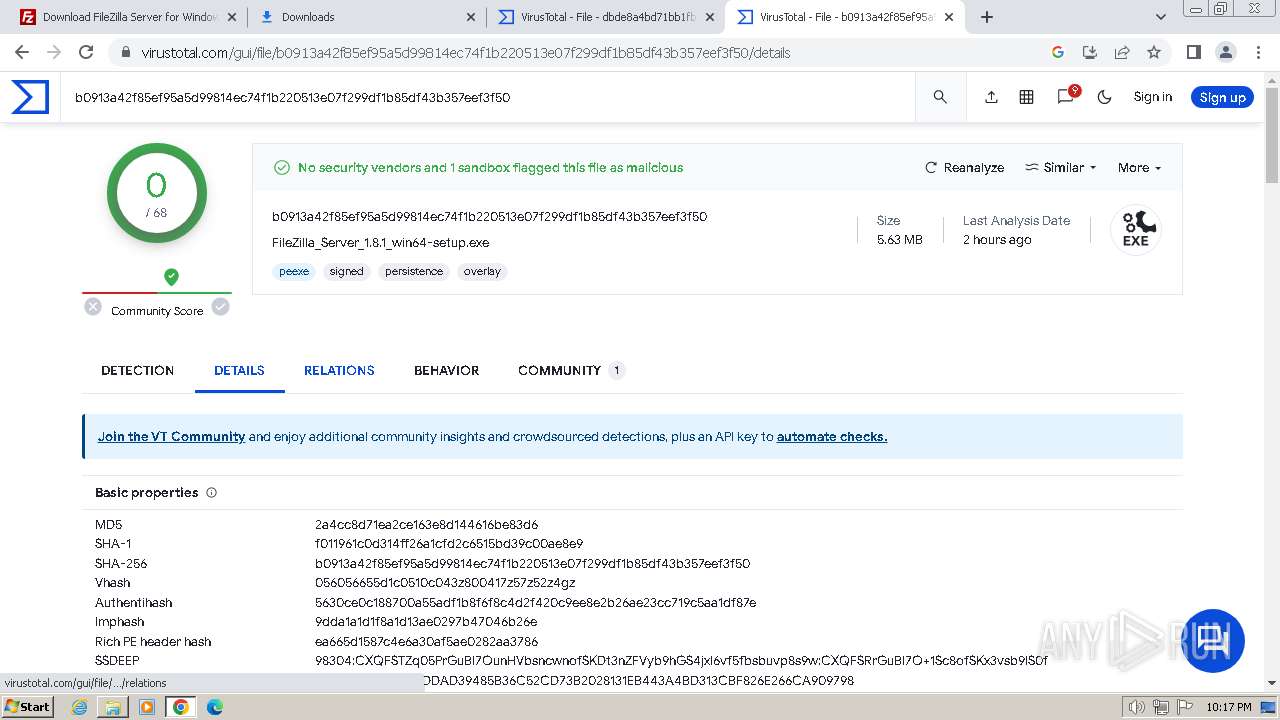Open the apps grid icon
The height and width of the screenshot is (720, 1280).
pyautogui.click(x=1026, y=97)
